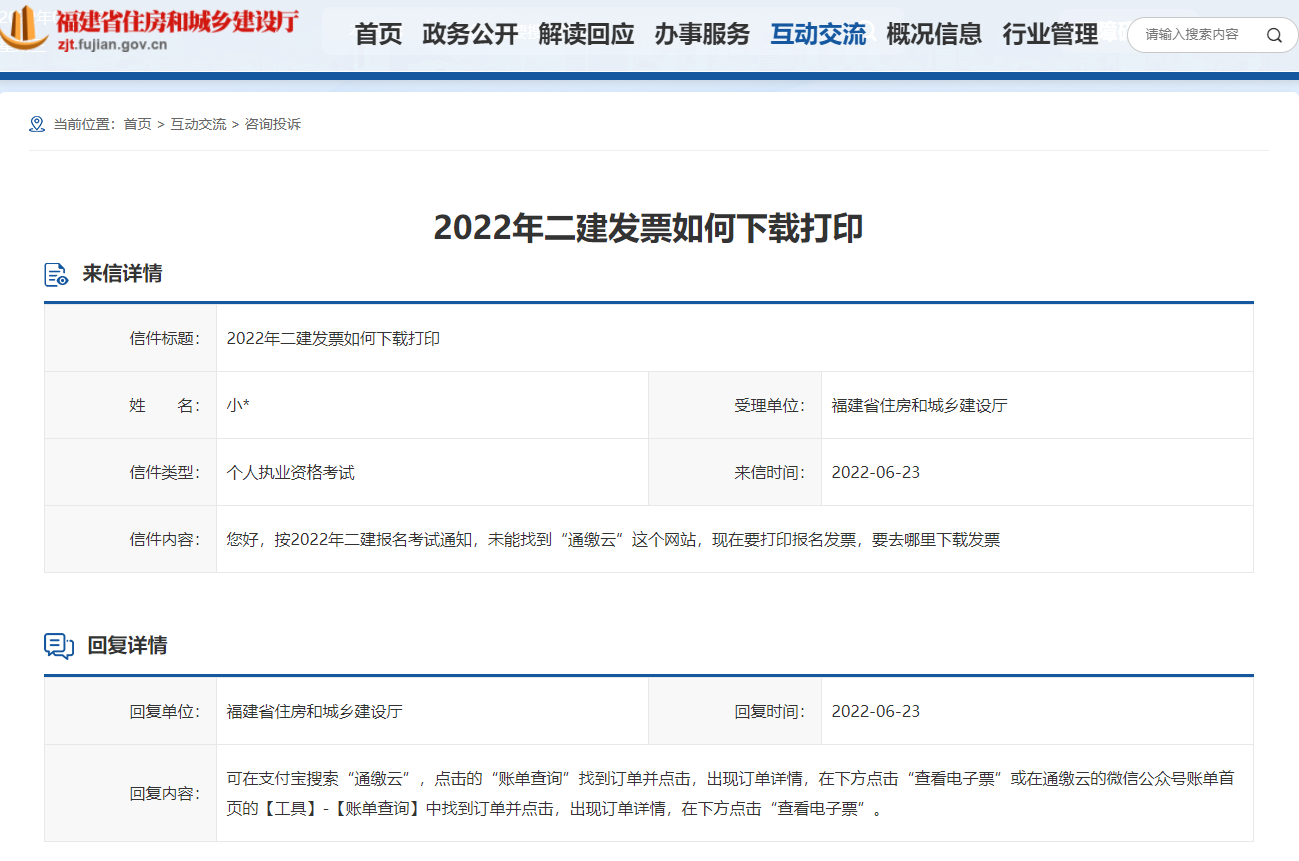The image size is (1299, 861).
Task: Click the 来信详情 document icon
Action: [x=57, y=275]
